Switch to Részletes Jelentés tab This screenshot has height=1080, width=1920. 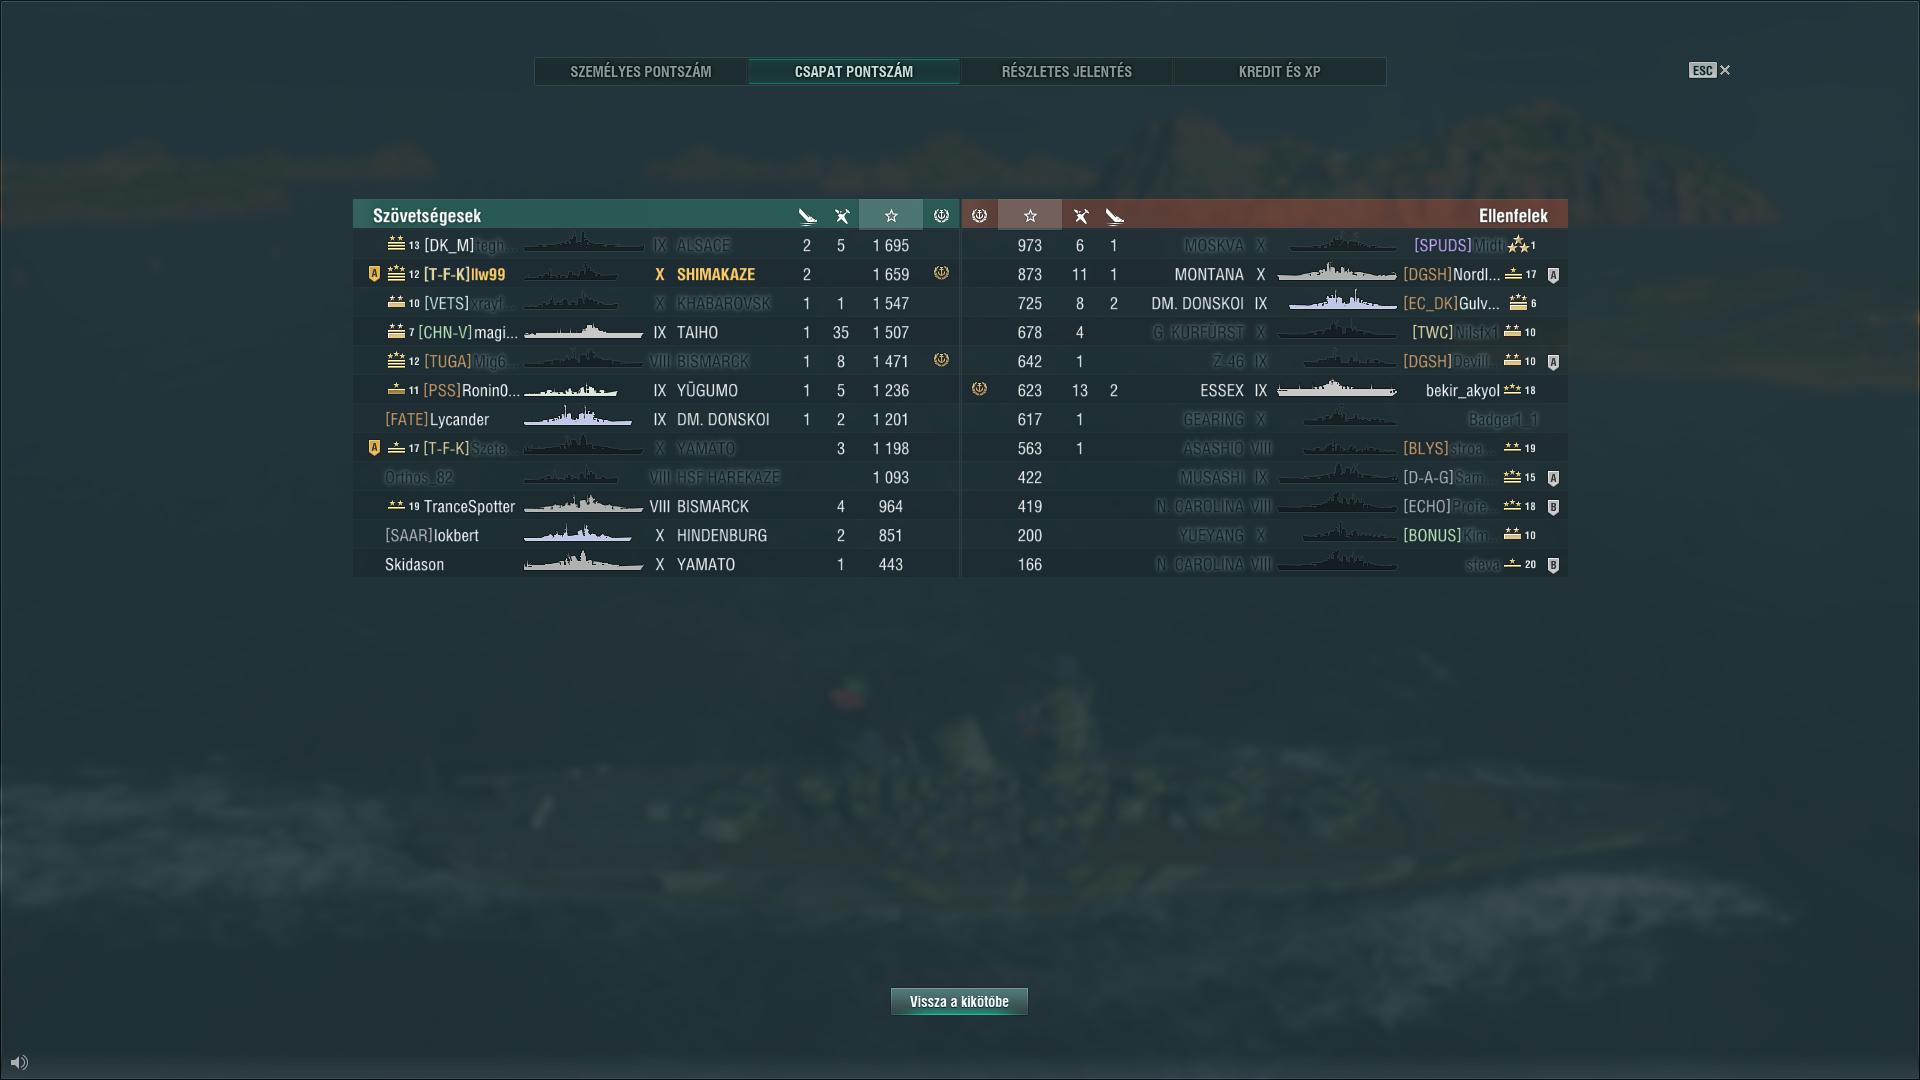pyautogui.click(x=1067, y=72)
